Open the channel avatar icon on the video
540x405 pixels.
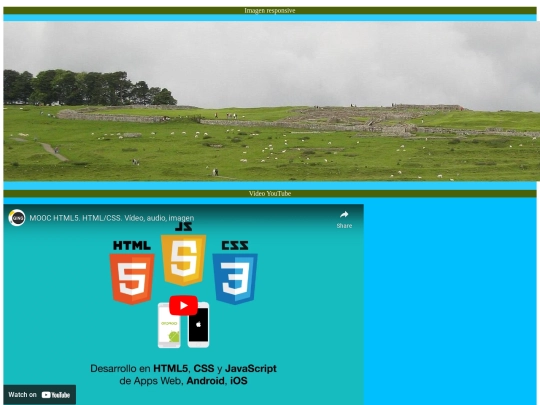click(17, 218)
